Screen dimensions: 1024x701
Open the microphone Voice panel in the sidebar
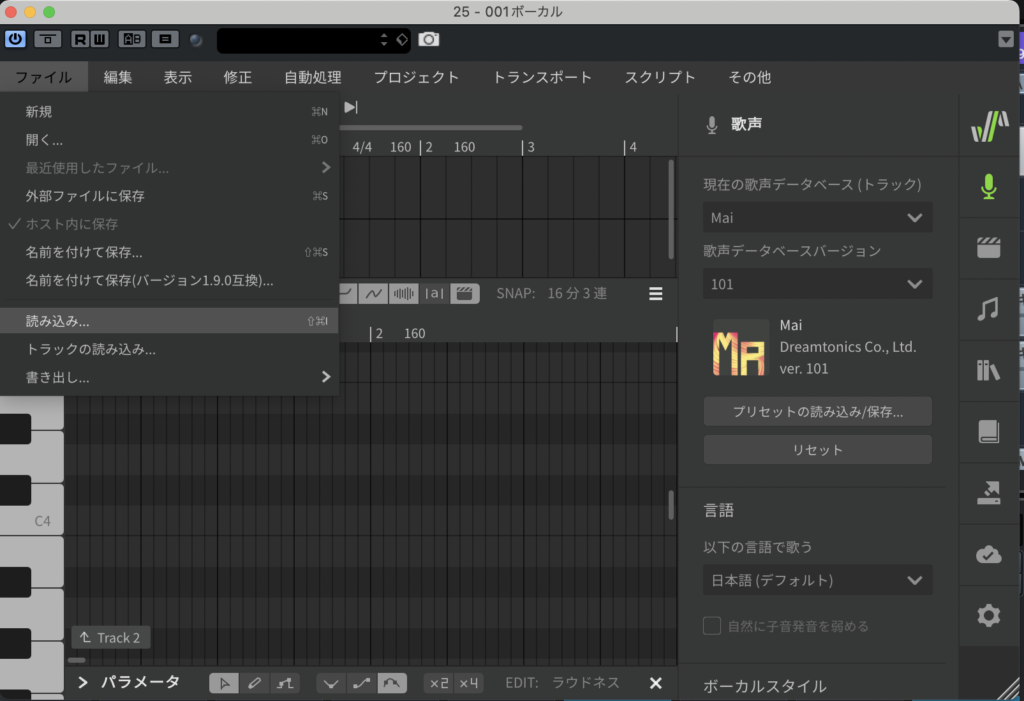988,186
